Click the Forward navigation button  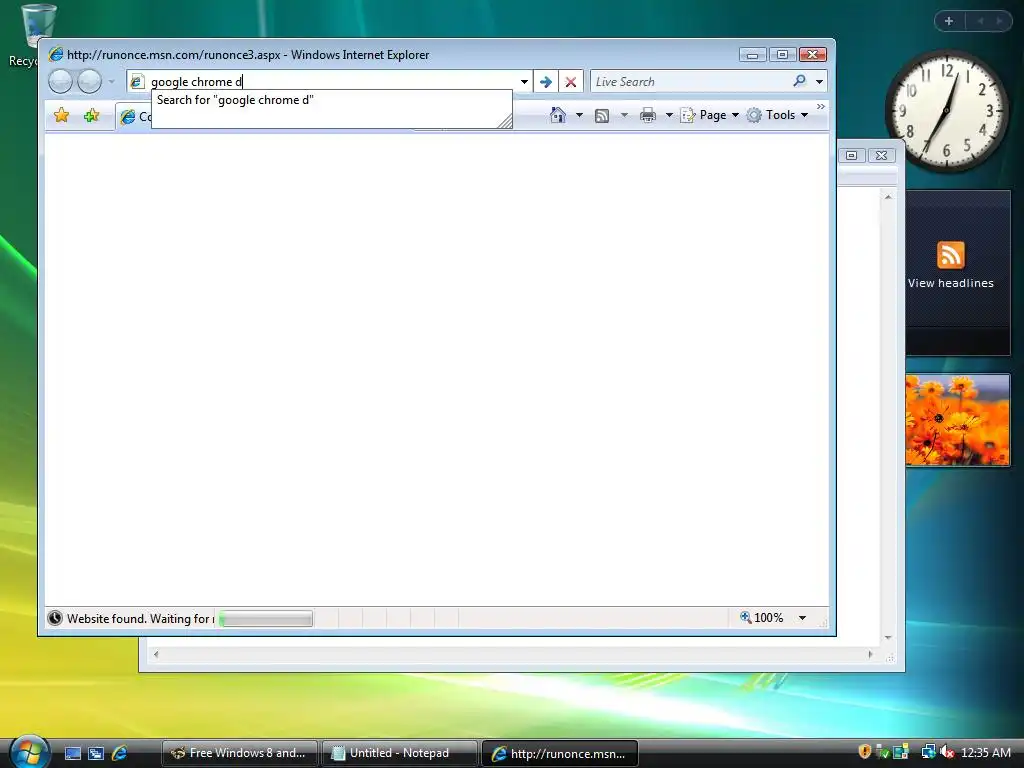(x=89, y=82)
